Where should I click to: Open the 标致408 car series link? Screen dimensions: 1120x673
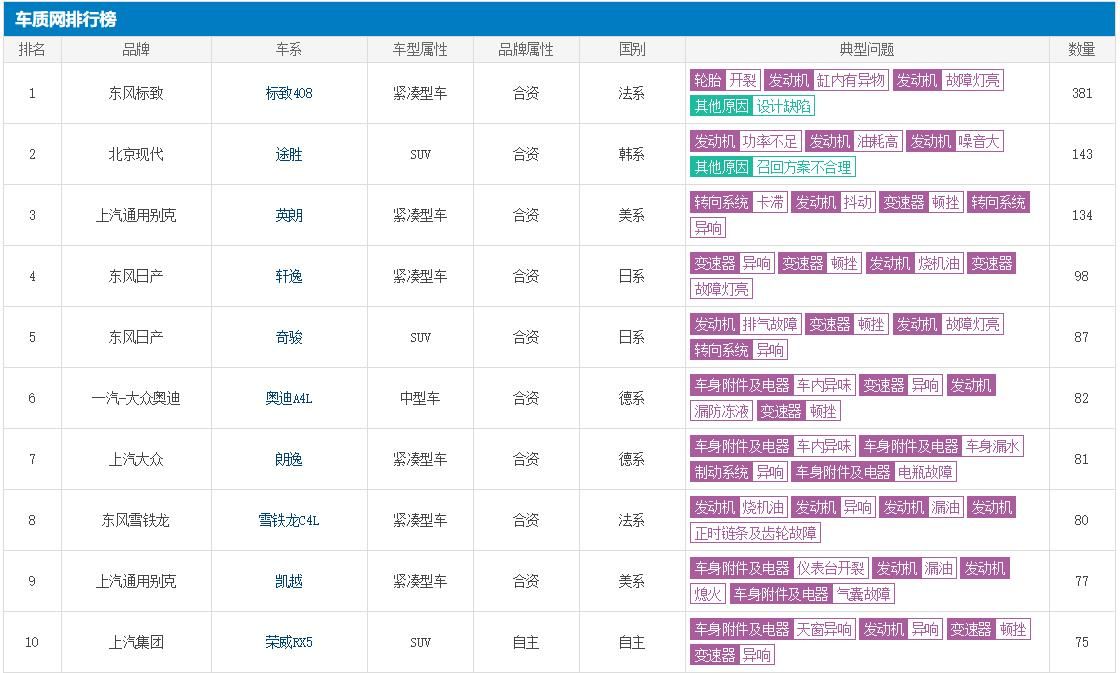[289, 93]
